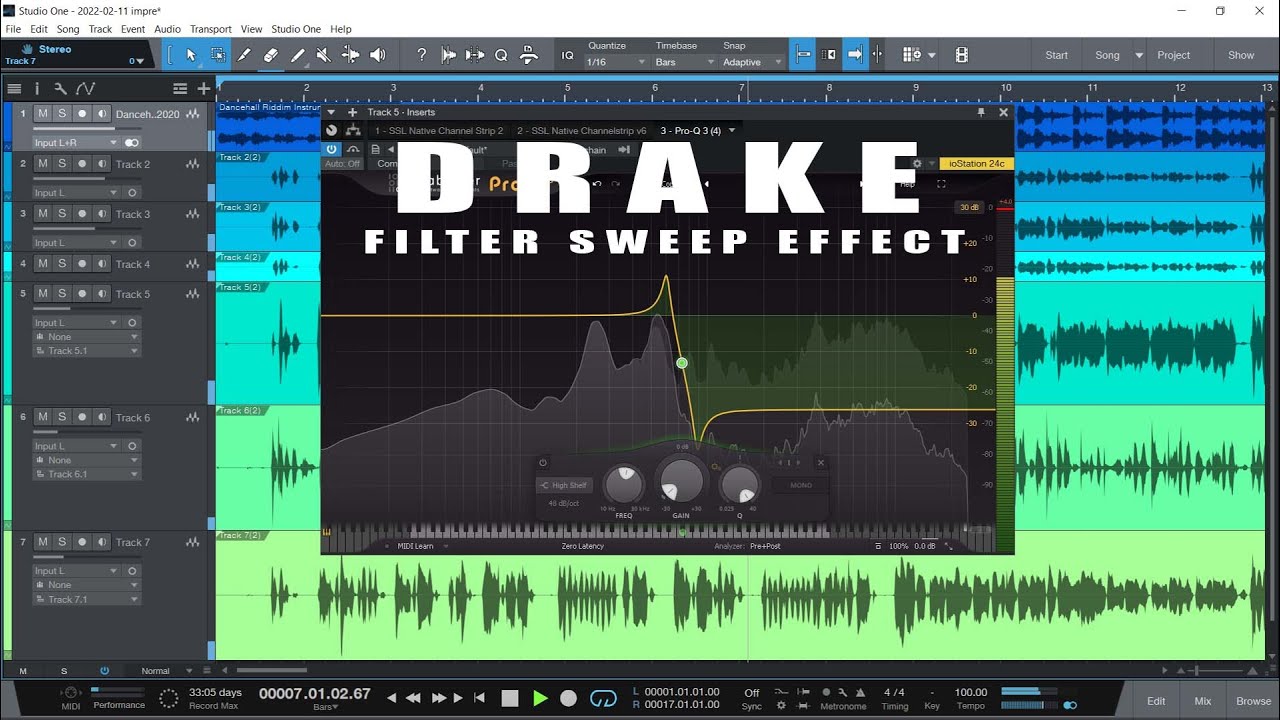
Task: Open the inspector i icon
Action: (x=38, y=89)
